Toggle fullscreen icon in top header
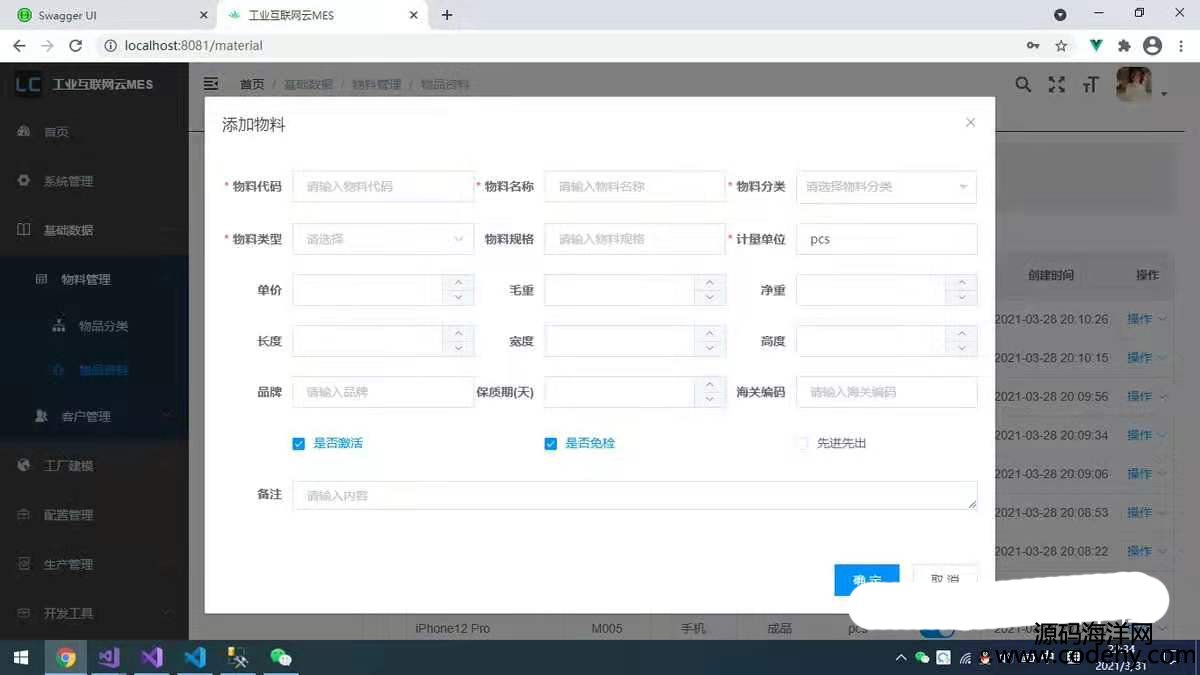The image size is (1200, 675). pyautogui.click(x=1056, y=85)
